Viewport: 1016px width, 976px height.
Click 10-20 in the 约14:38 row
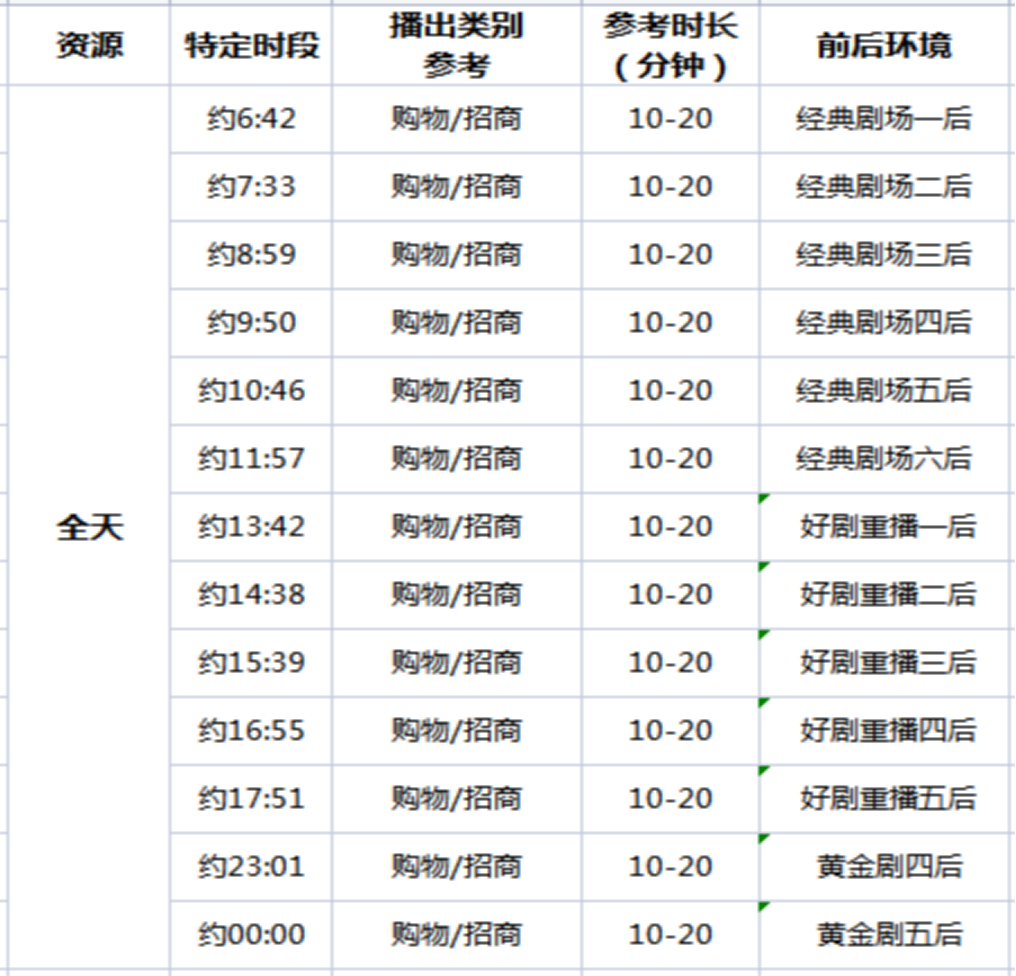[671, 595]
